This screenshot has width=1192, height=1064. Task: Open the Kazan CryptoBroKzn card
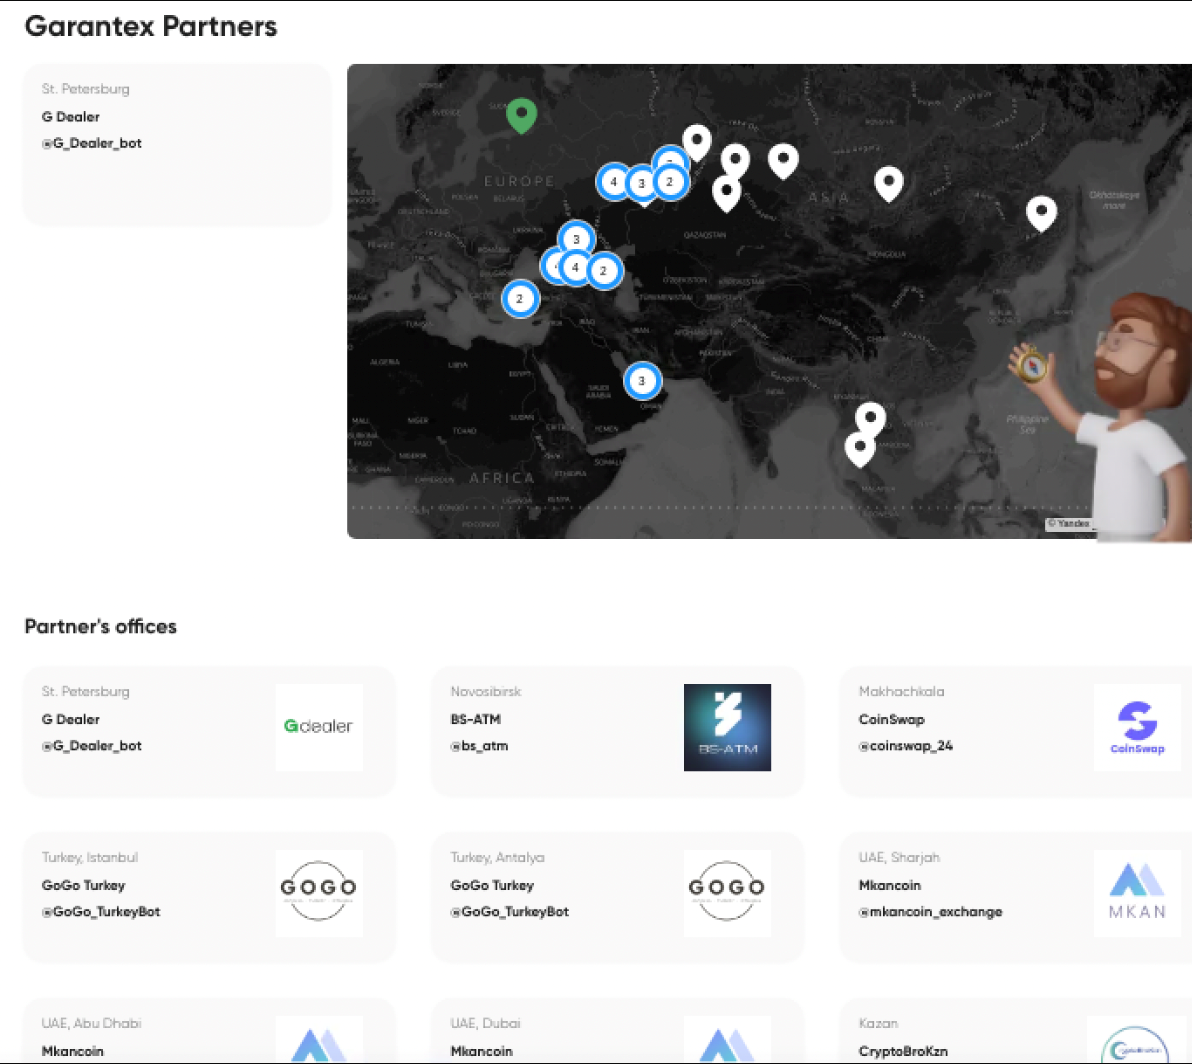(1016, 1031)
